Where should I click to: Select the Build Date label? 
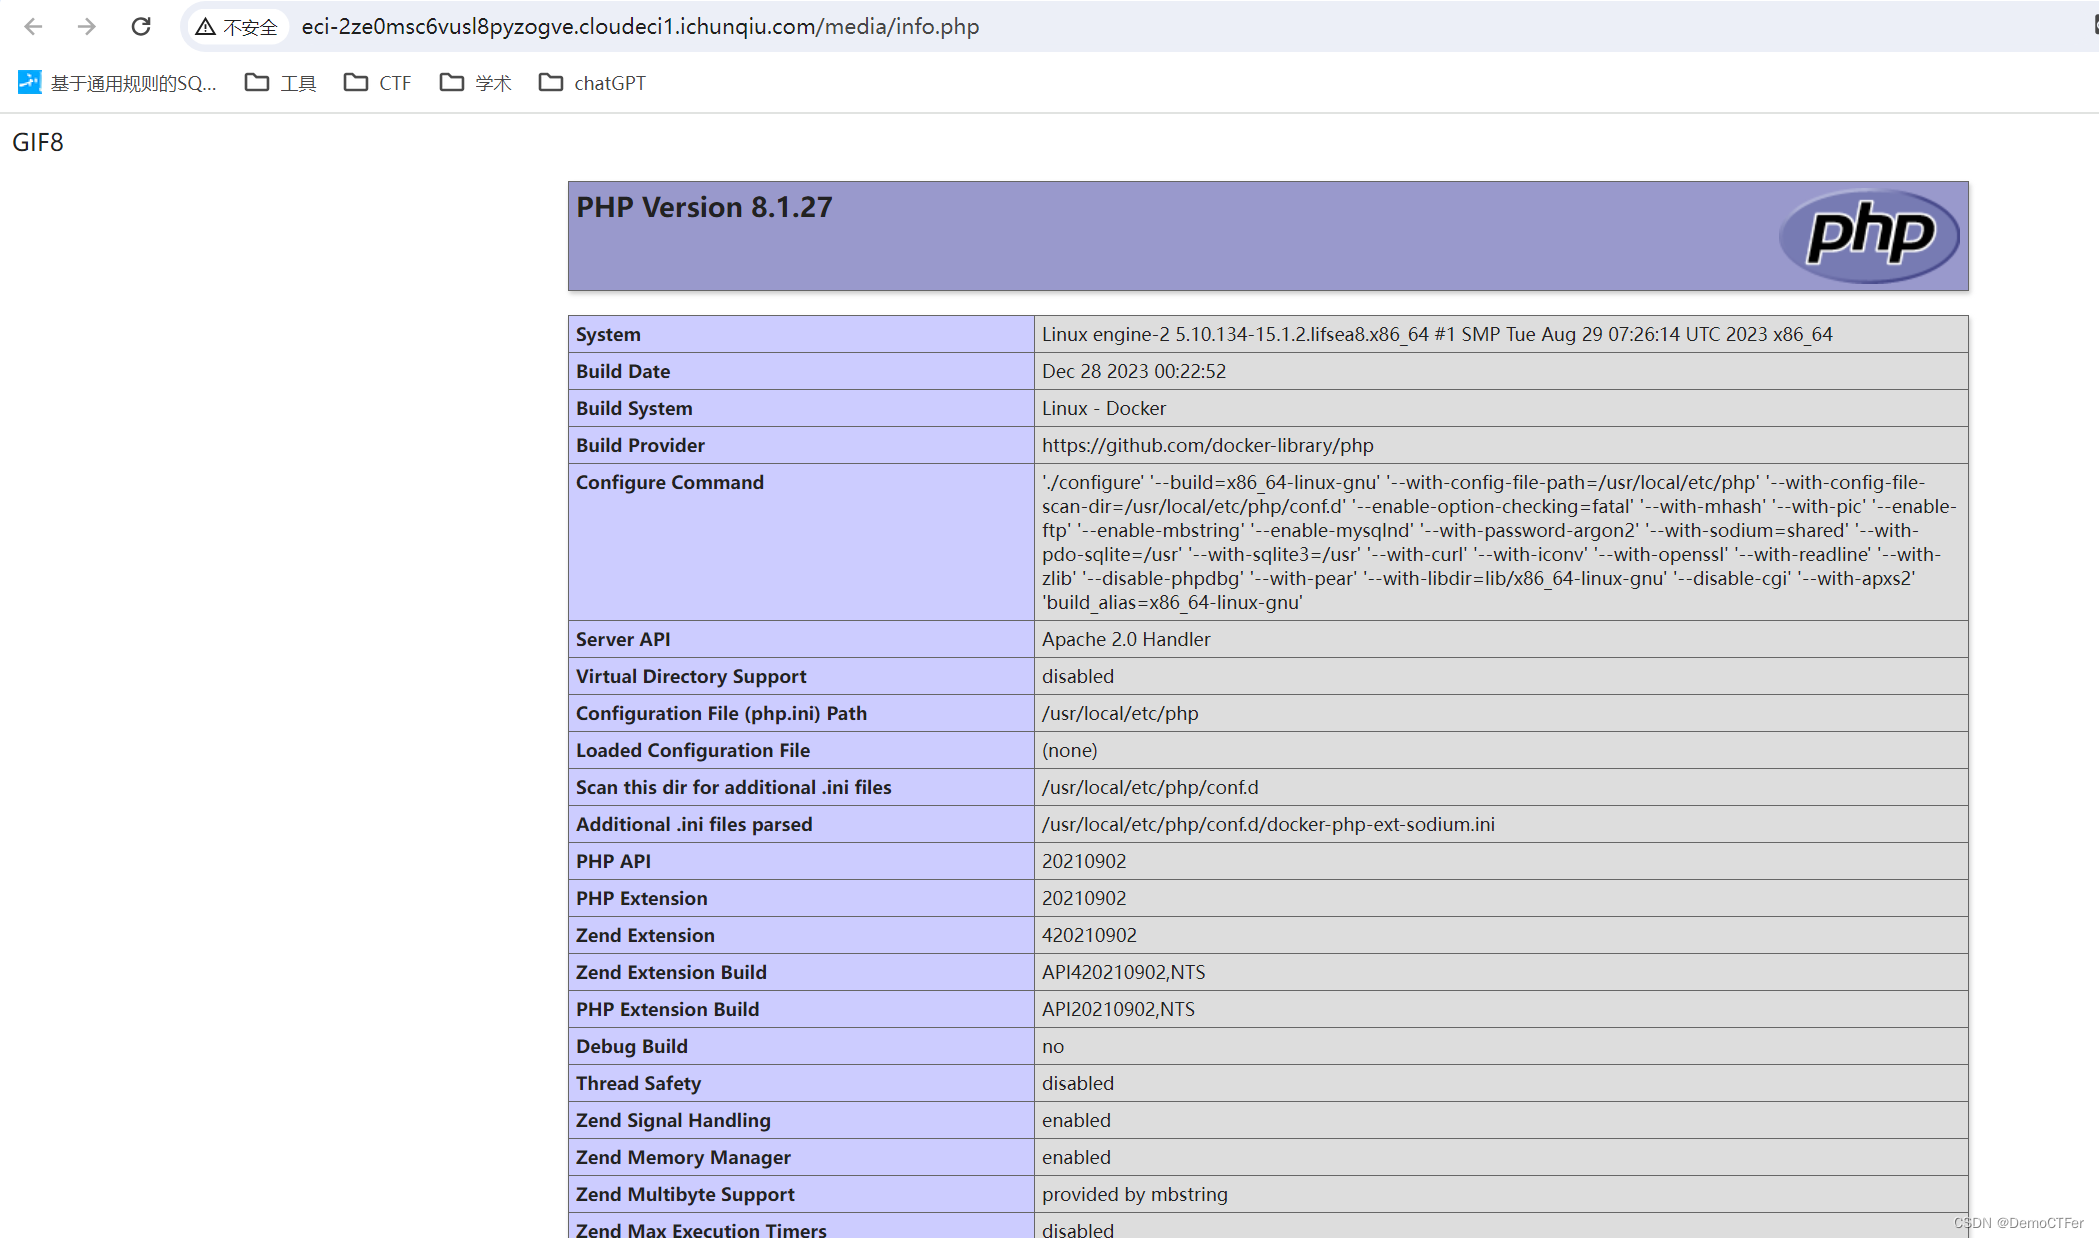623,371
